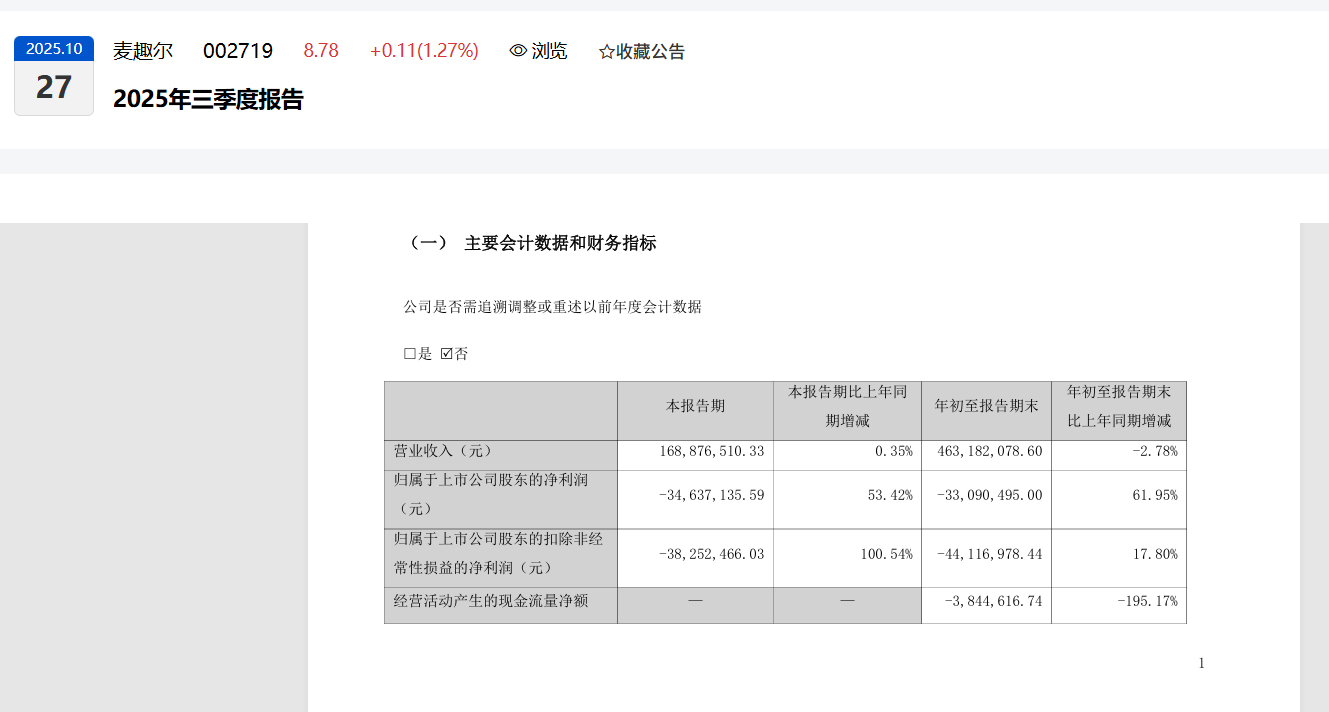Click the 经营活动产生的现金流量净额 row label

[491, 602]
